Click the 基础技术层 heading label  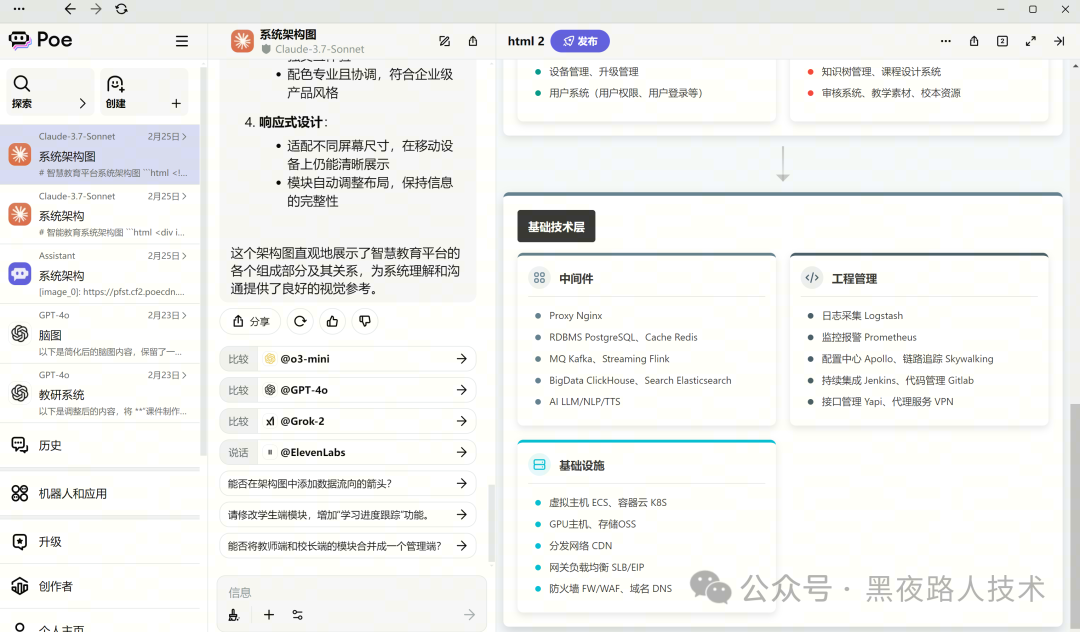pos(557,227)
